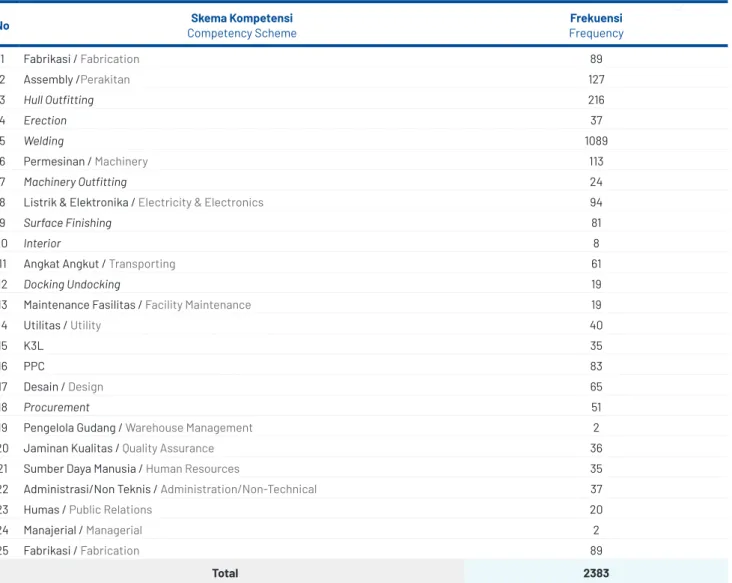Select the Hull Outfitting frequency 216
The height and width of the screenshot is (583, 732).
point(596,100)
